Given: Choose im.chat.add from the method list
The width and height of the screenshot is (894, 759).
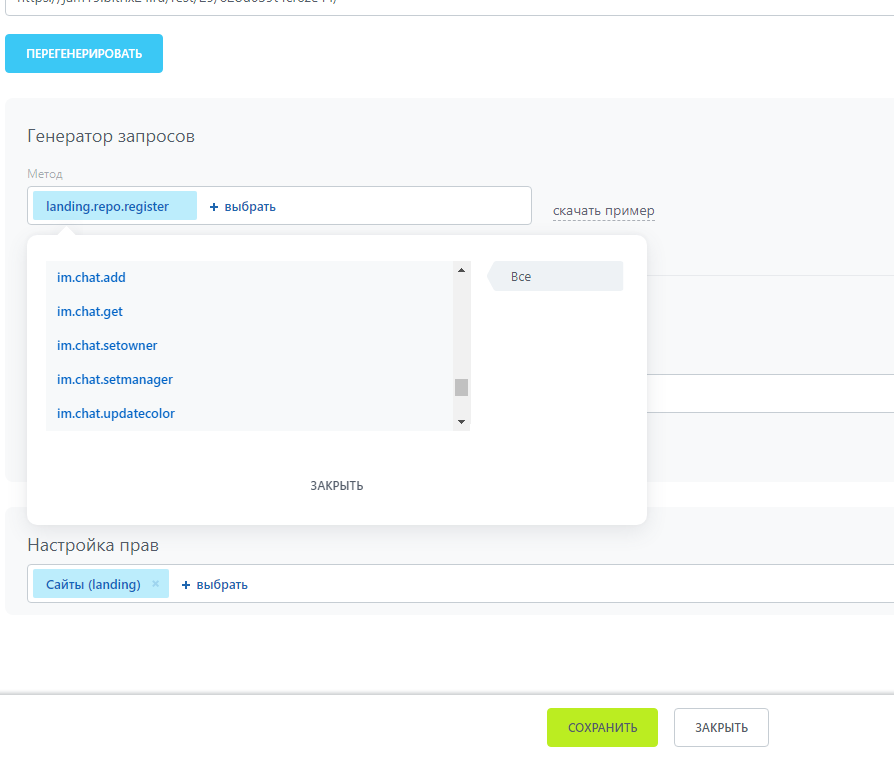Looking at the screenshot, I should [x=91, y=277].
